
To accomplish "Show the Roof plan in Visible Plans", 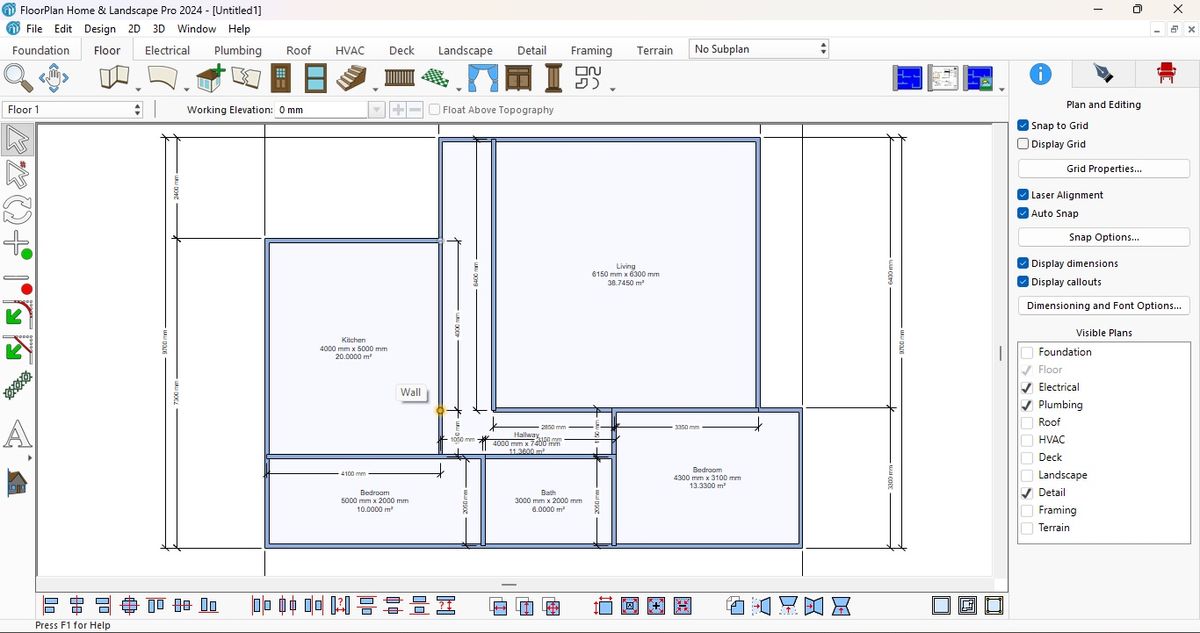I will coord(1027,422).
